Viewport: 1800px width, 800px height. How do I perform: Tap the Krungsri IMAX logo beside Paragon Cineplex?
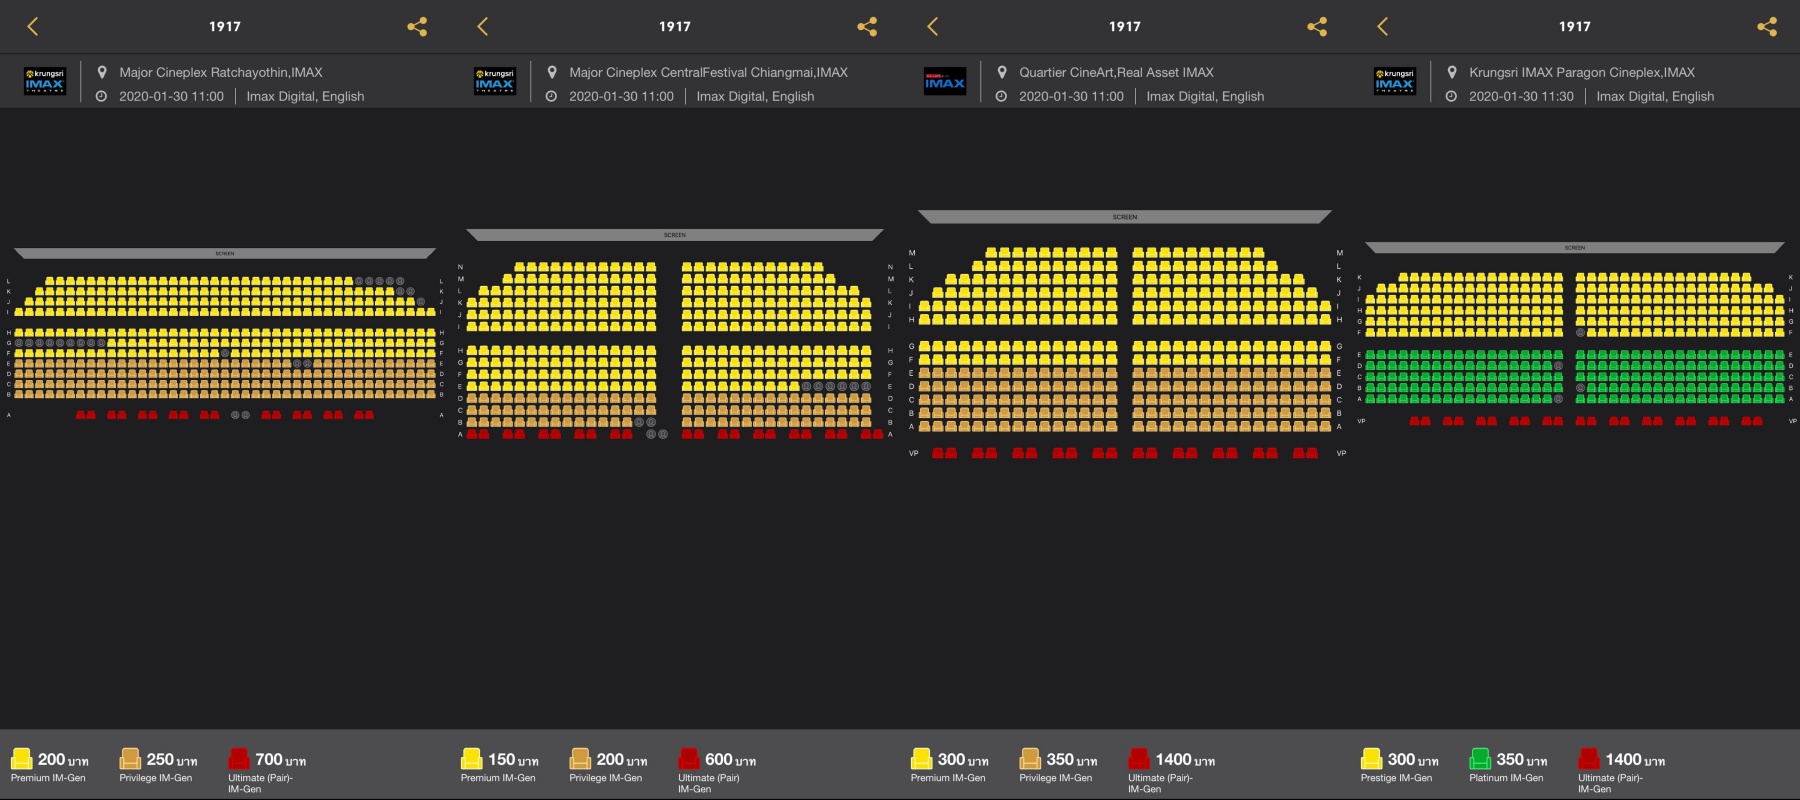point(1395,81)
